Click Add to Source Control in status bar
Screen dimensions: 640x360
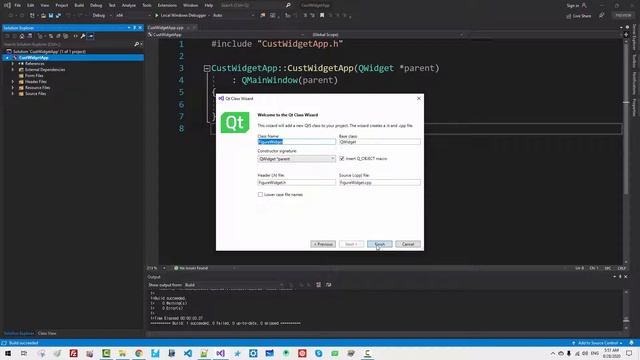(x=598, y=343)
